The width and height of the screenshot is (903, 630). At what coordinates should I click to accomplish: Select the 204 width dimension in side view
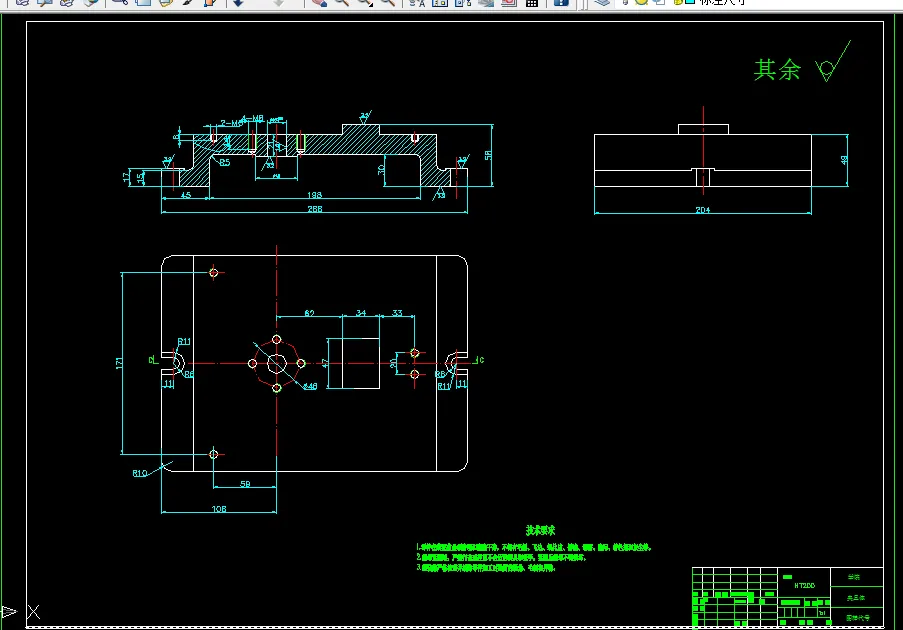(x=703, y=210)
